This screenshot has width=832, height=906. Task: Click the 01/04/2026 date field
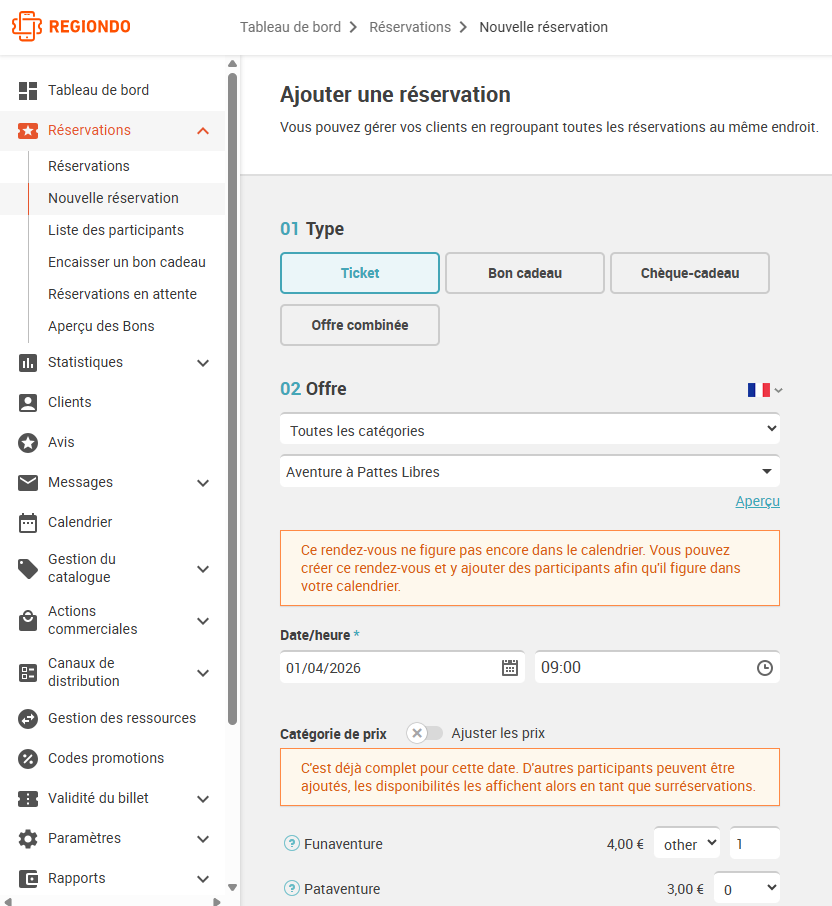[x=402, y=667]
